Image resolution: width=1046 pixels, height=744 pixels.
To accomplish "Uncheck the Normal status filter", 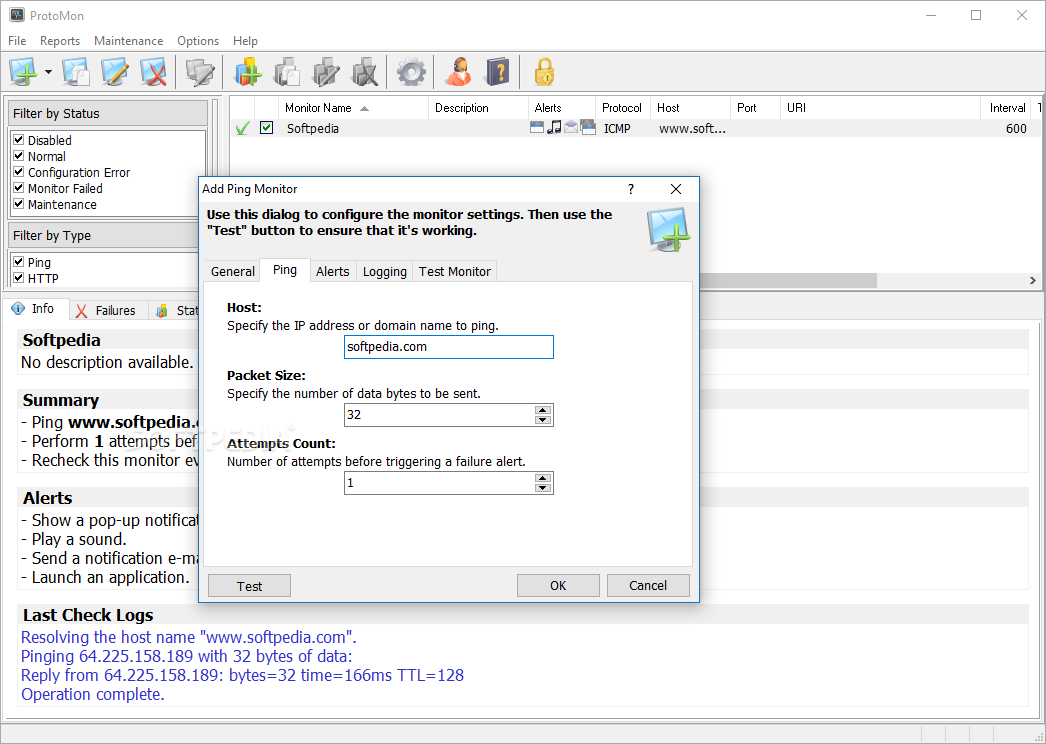I will click(x=19, y=155).
